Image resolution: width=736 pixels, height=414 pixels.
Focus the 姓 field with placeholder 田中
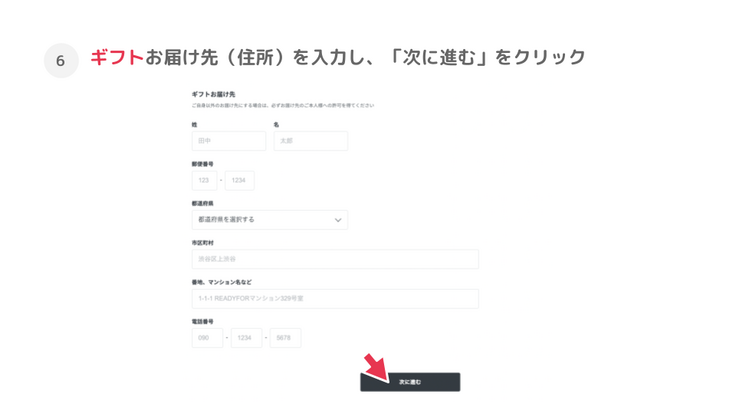click(229, 141)
